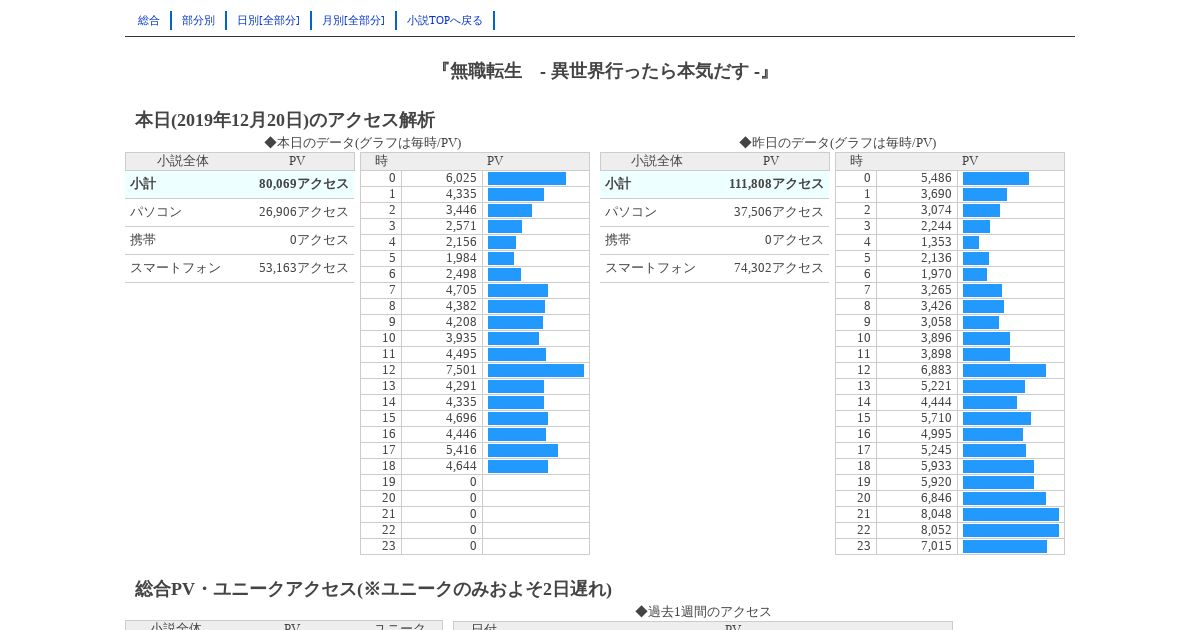
Task: Click today's hour 12 PV 7,501
Action: tap(461, 370)
